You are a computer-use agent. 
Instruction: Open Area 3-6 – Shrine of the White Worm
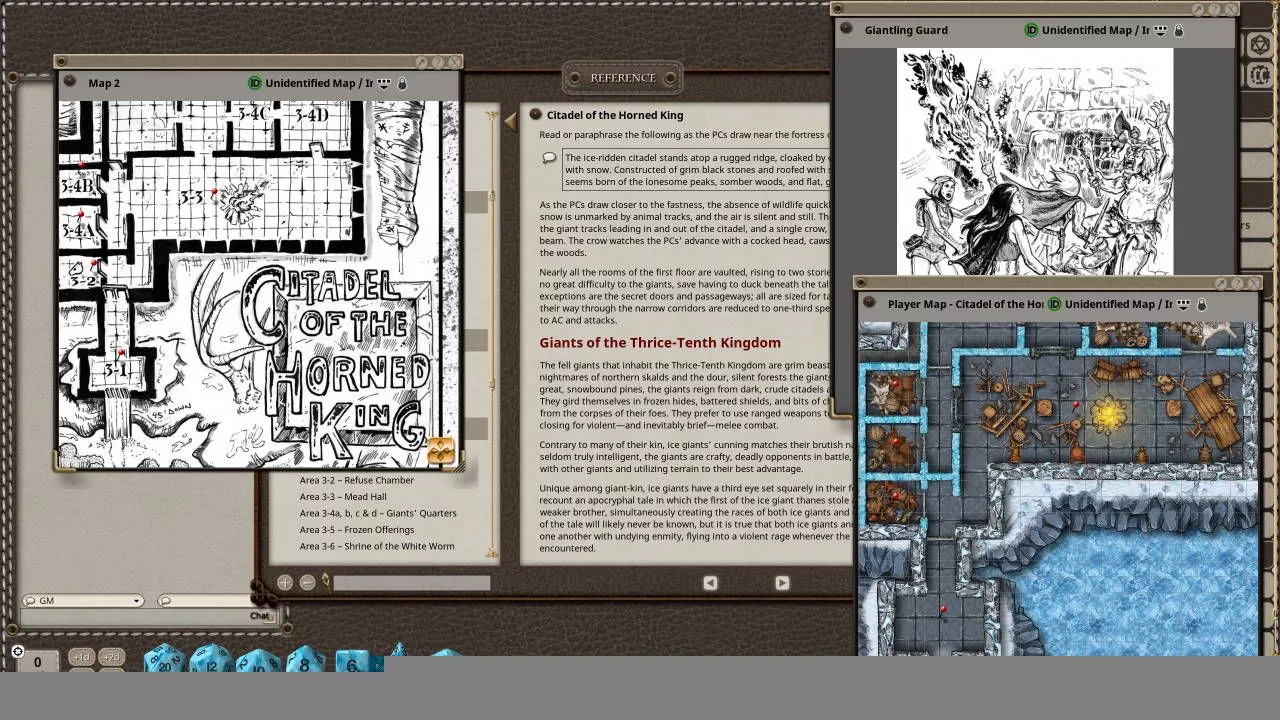click(x=377, y=546)
